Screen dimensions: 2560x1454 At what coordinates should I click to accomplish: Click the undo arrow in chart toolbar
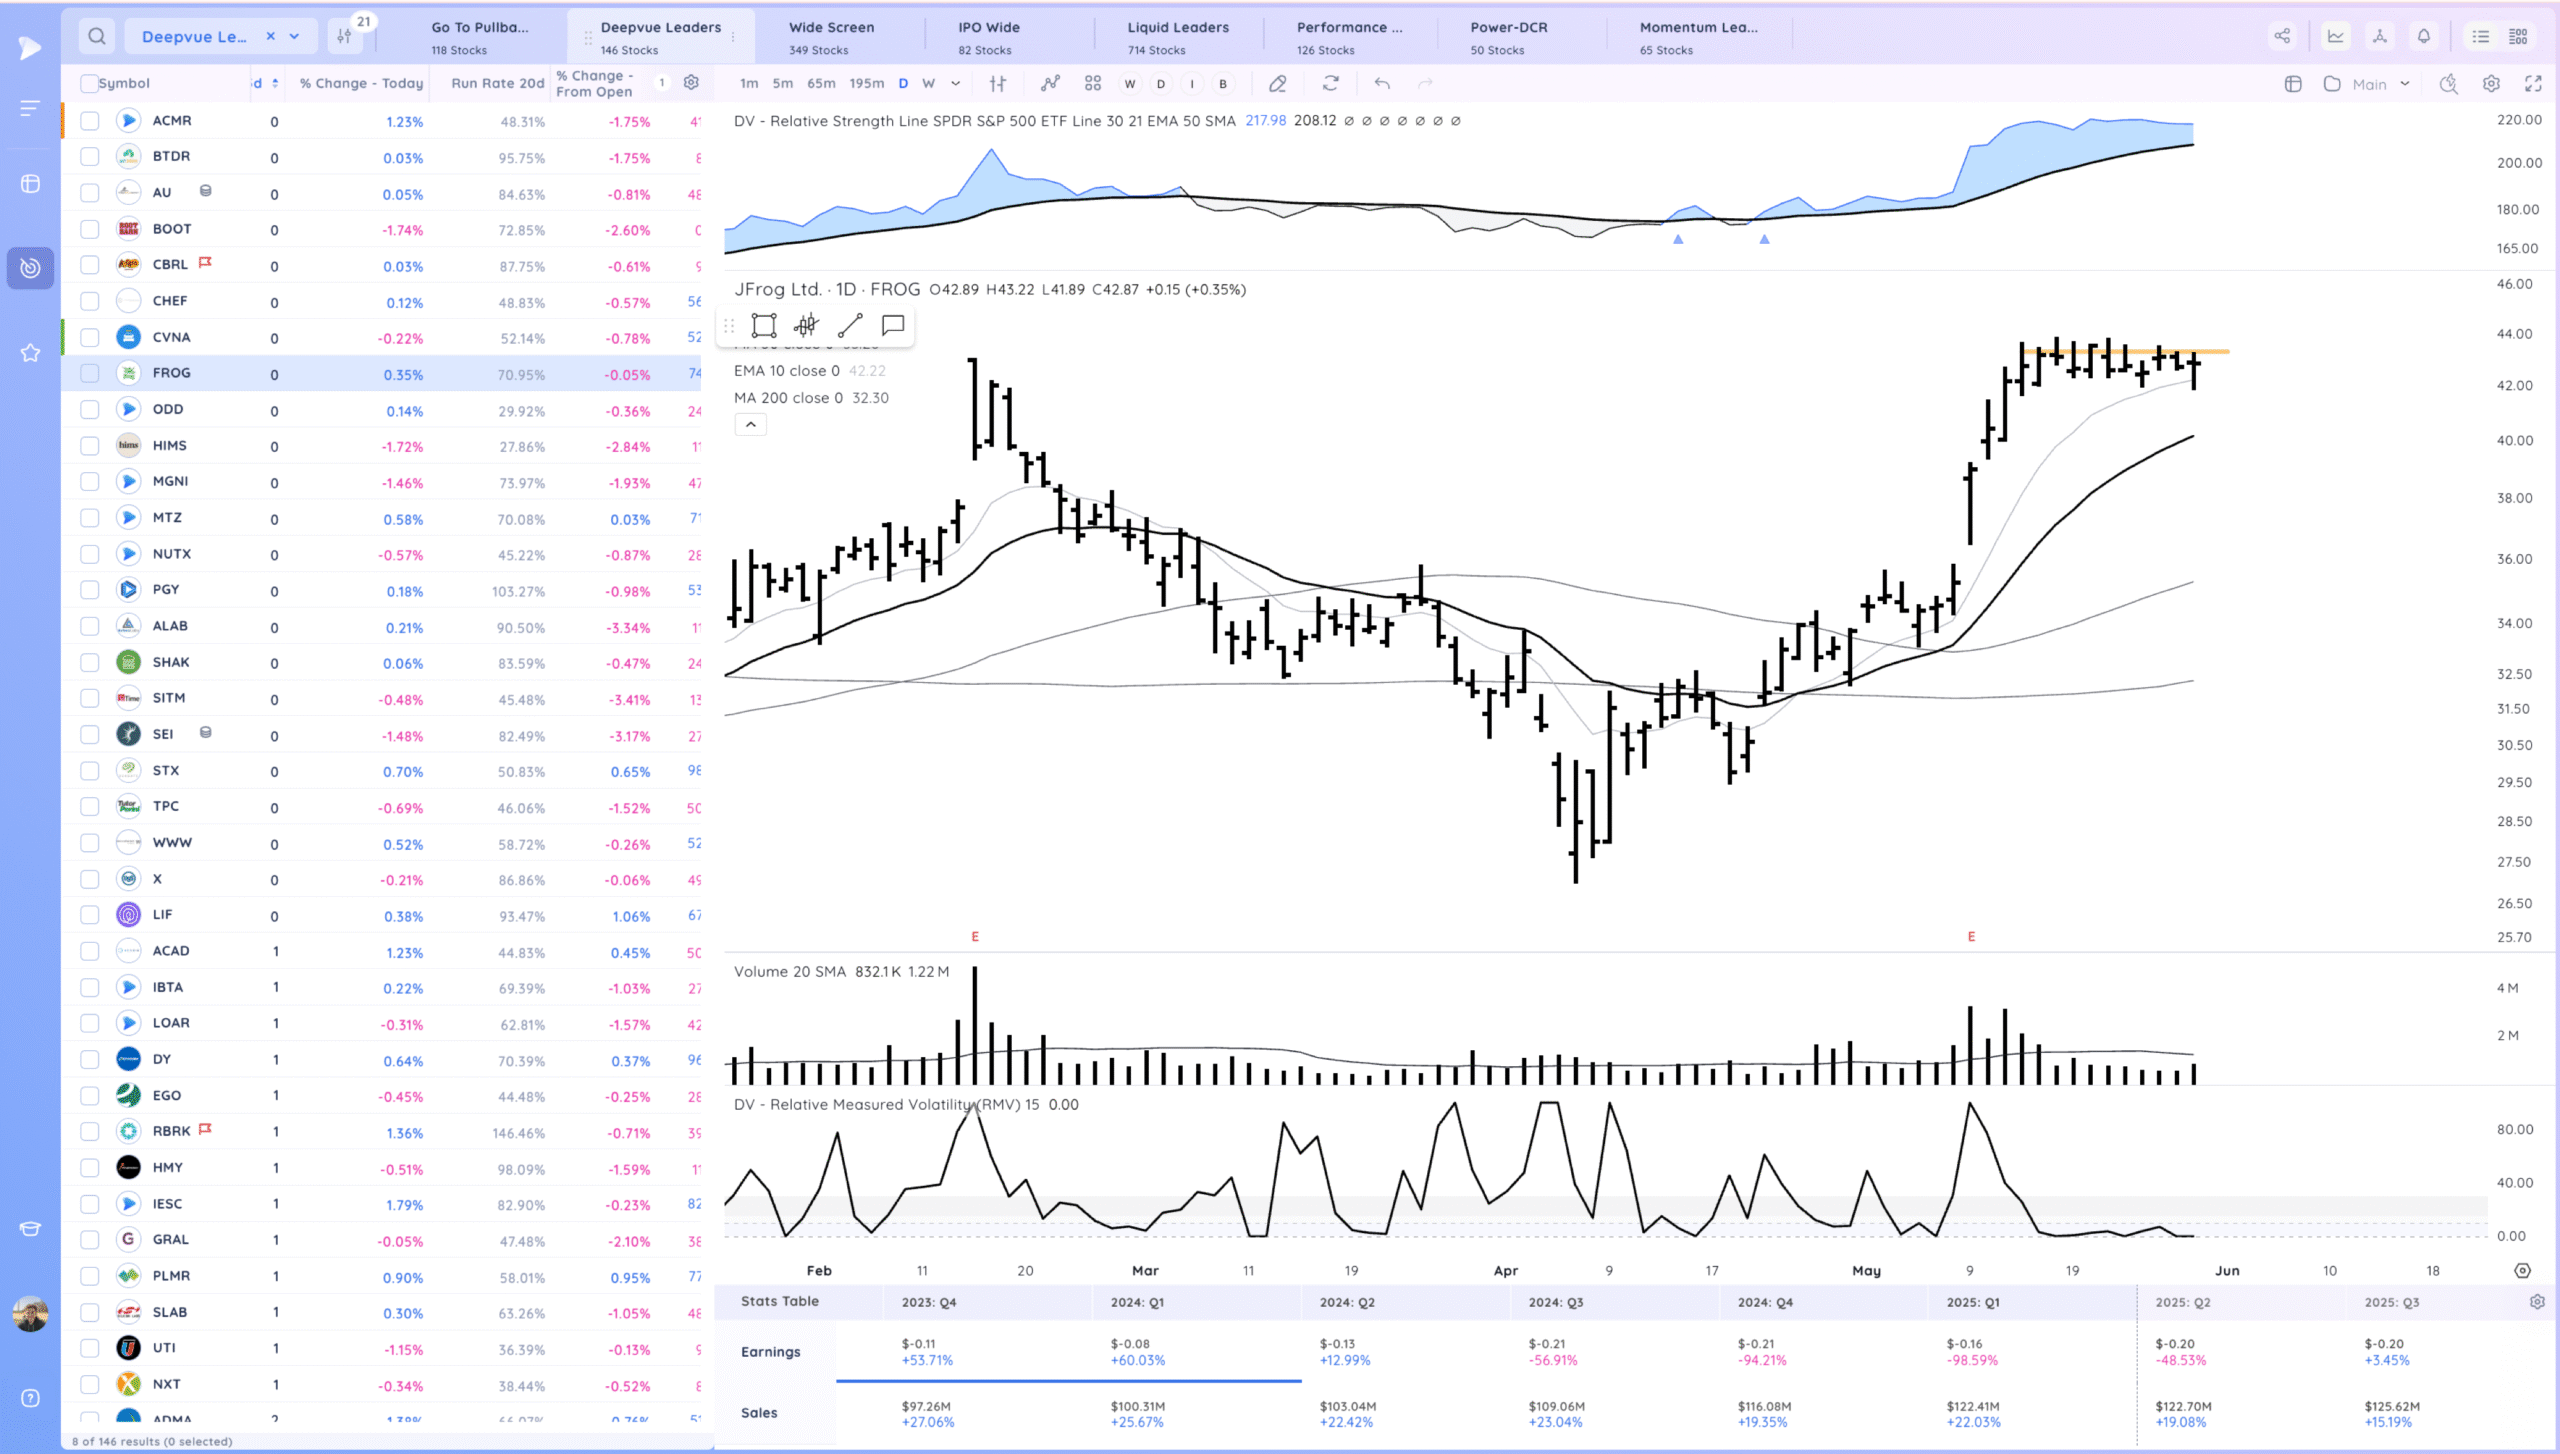pyautogui.click(x=1382, y=84)
